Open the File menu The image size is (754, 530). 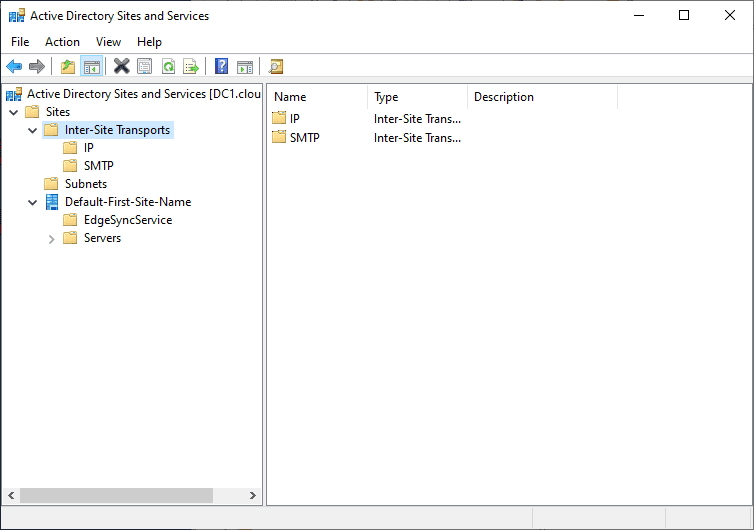click(x=20, y=42)
